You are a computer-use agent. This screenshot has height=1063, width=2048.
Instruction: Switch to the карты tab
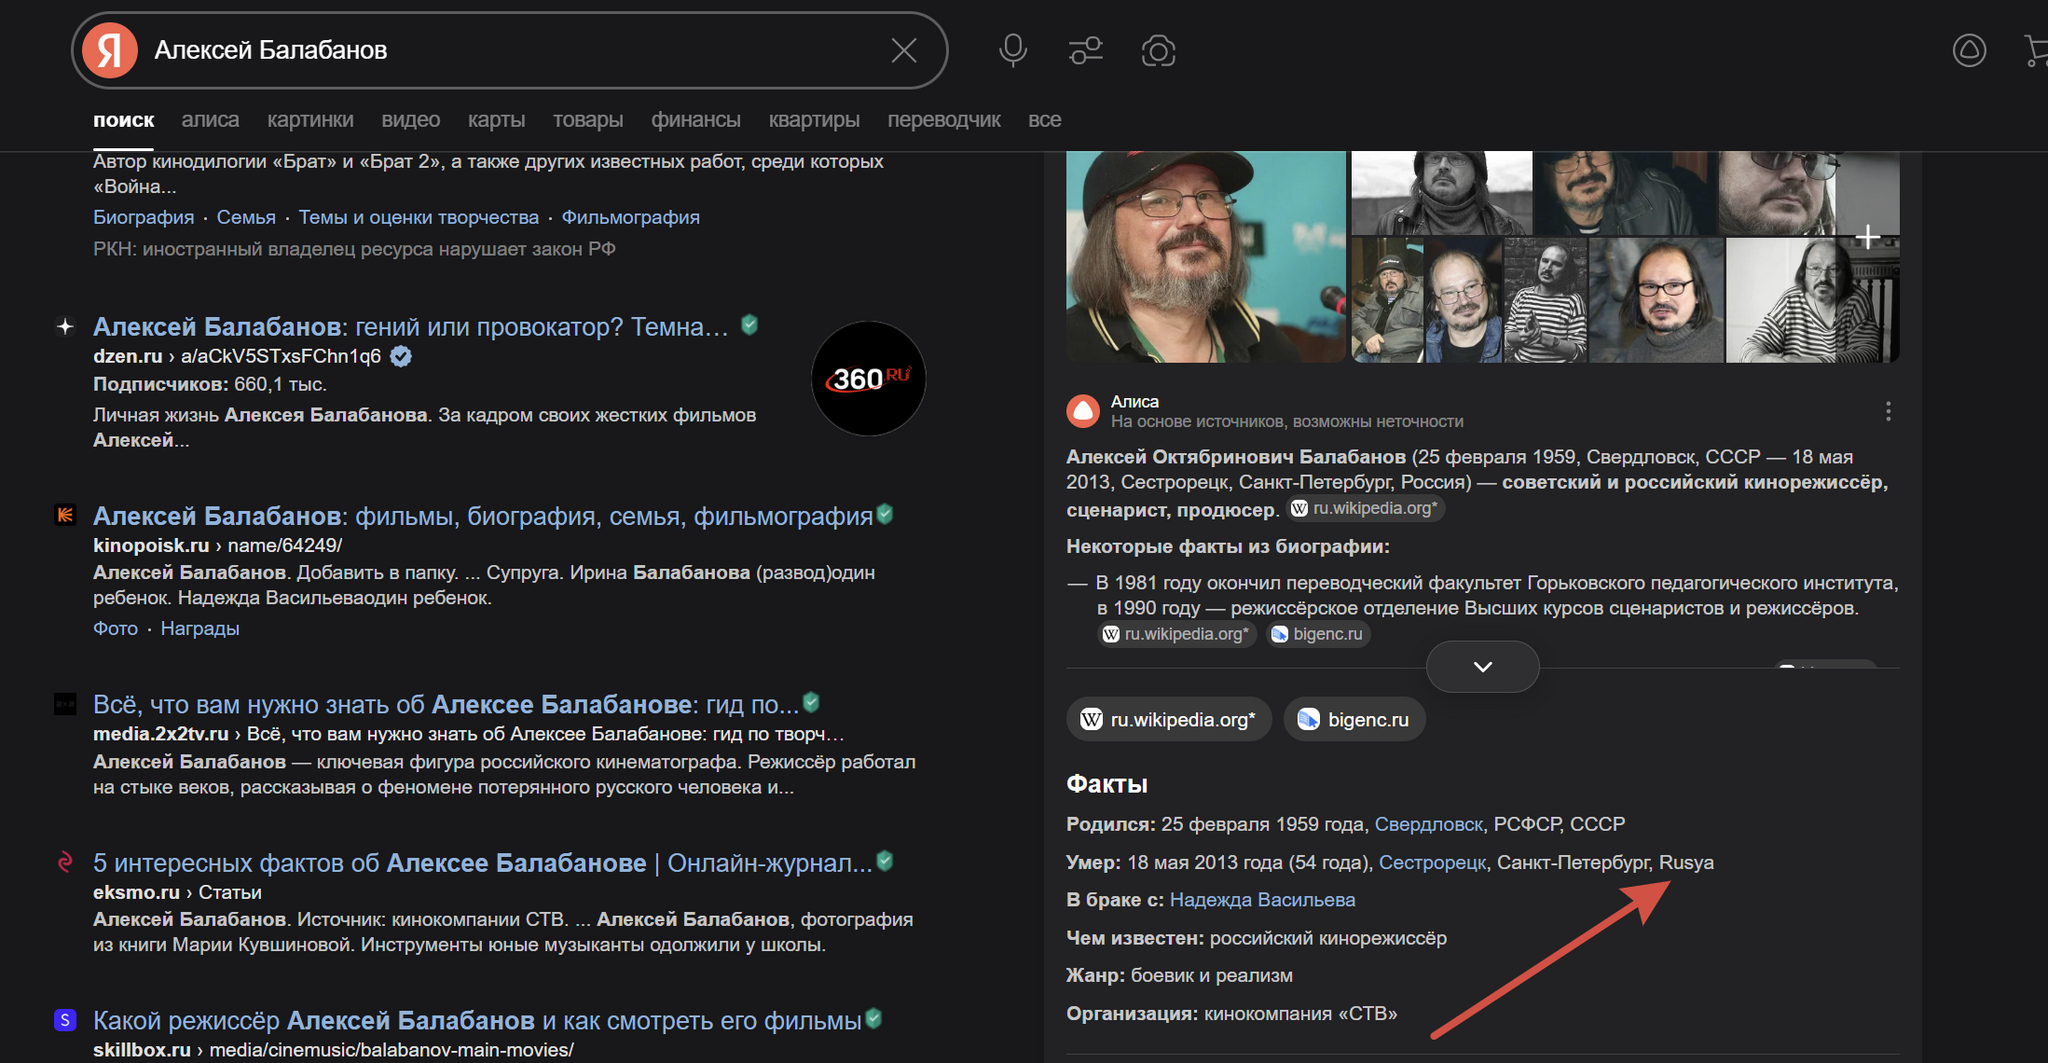tap(496, 120)
